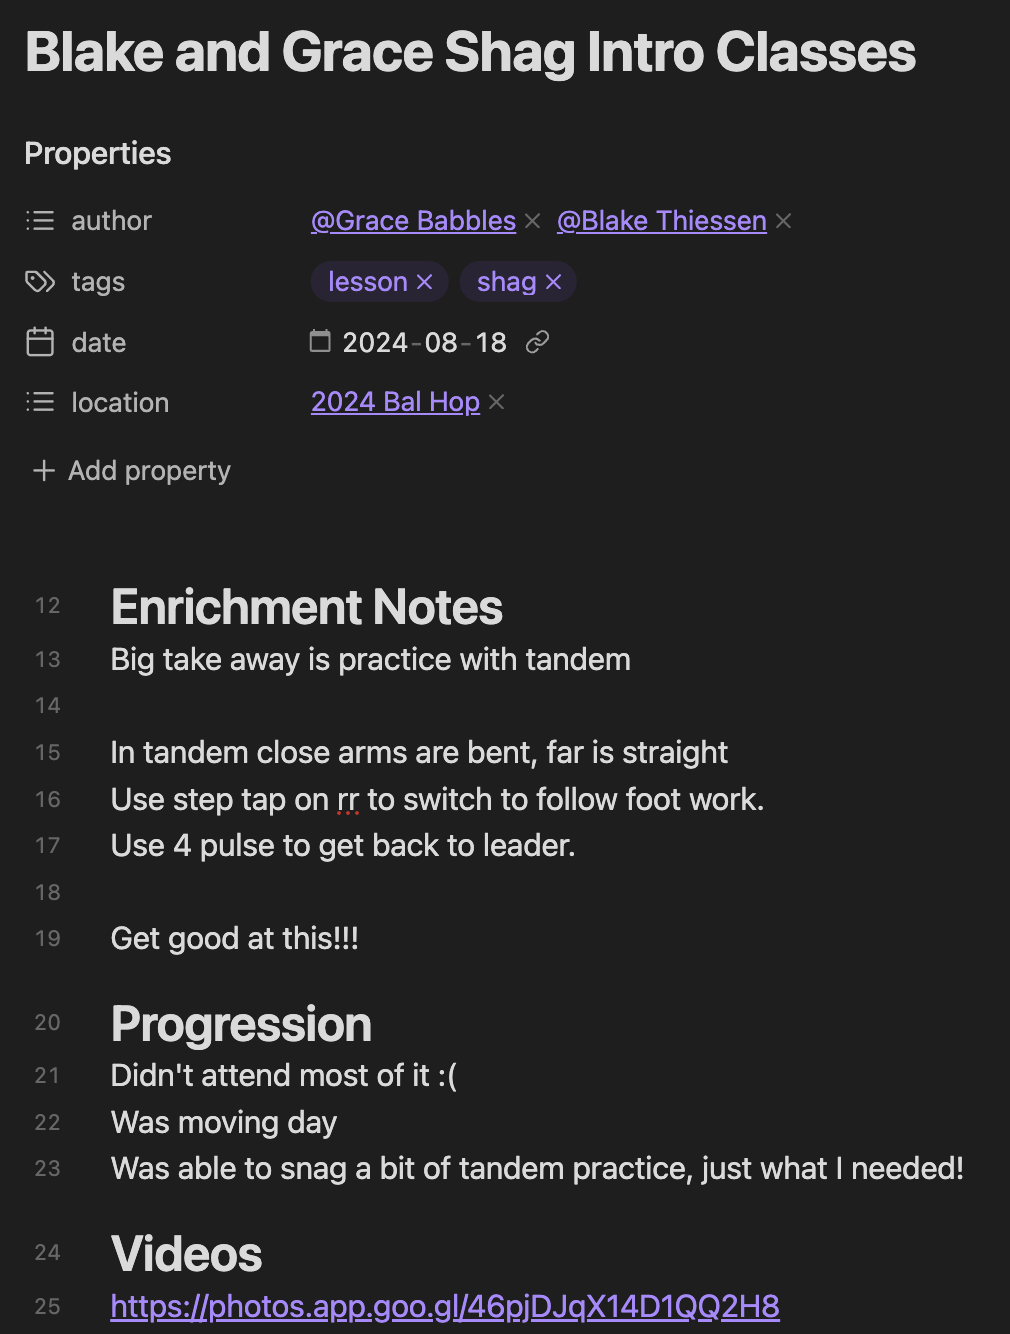Remove the shag tag
The width and height of the screenshot is (1010, 1334).
[x=555, y=281]
